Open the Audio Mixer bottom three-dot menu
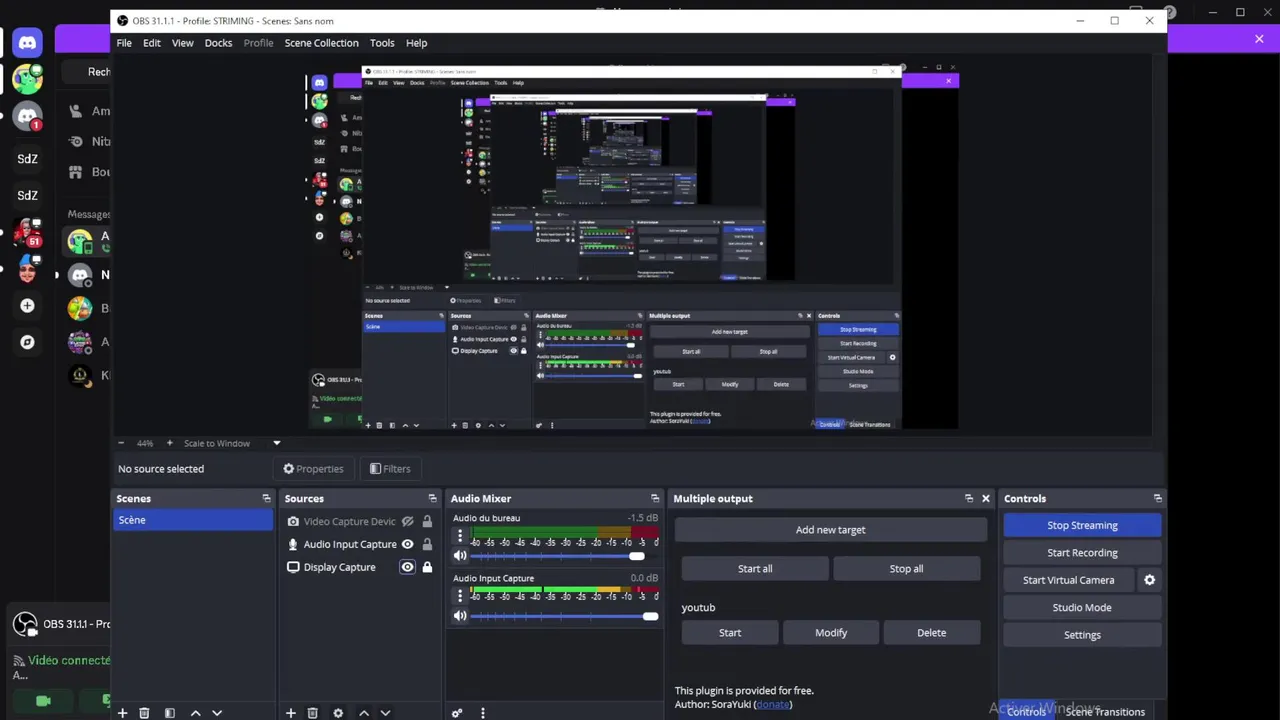The image size is (1280, 720). [482, 713]
